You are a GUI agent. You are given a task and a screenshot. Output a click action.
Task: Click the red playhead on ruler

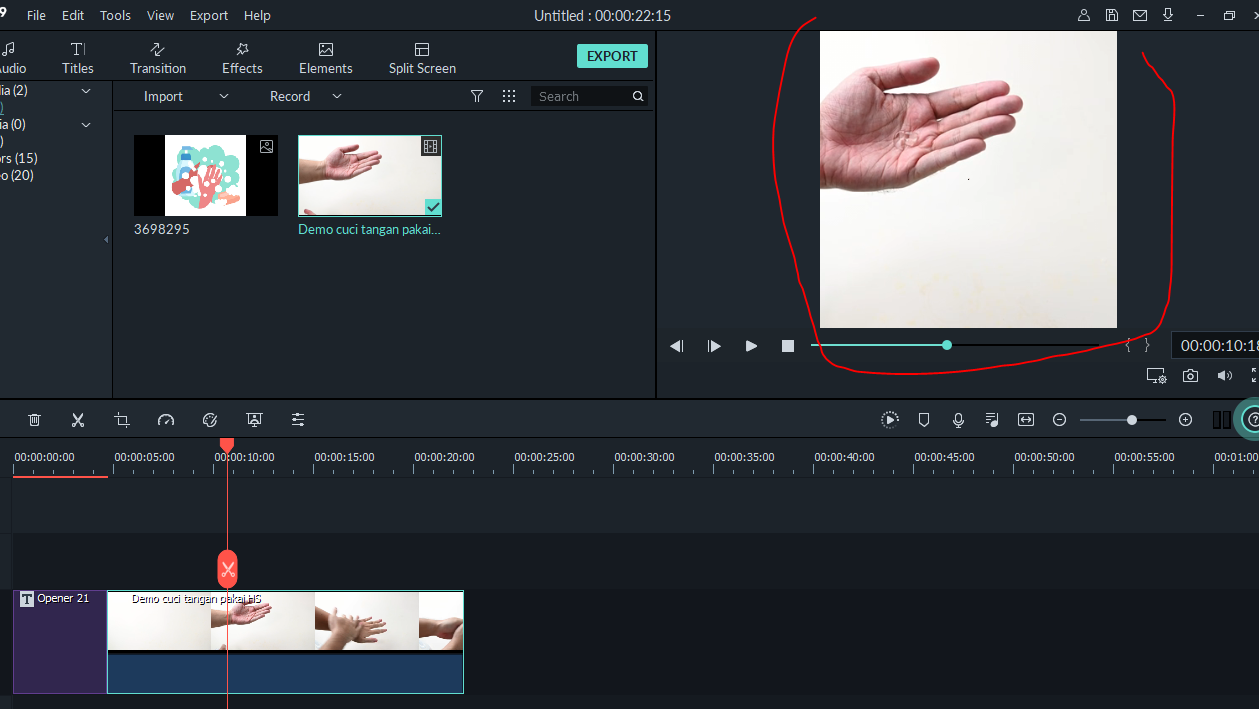click(227, 445)
